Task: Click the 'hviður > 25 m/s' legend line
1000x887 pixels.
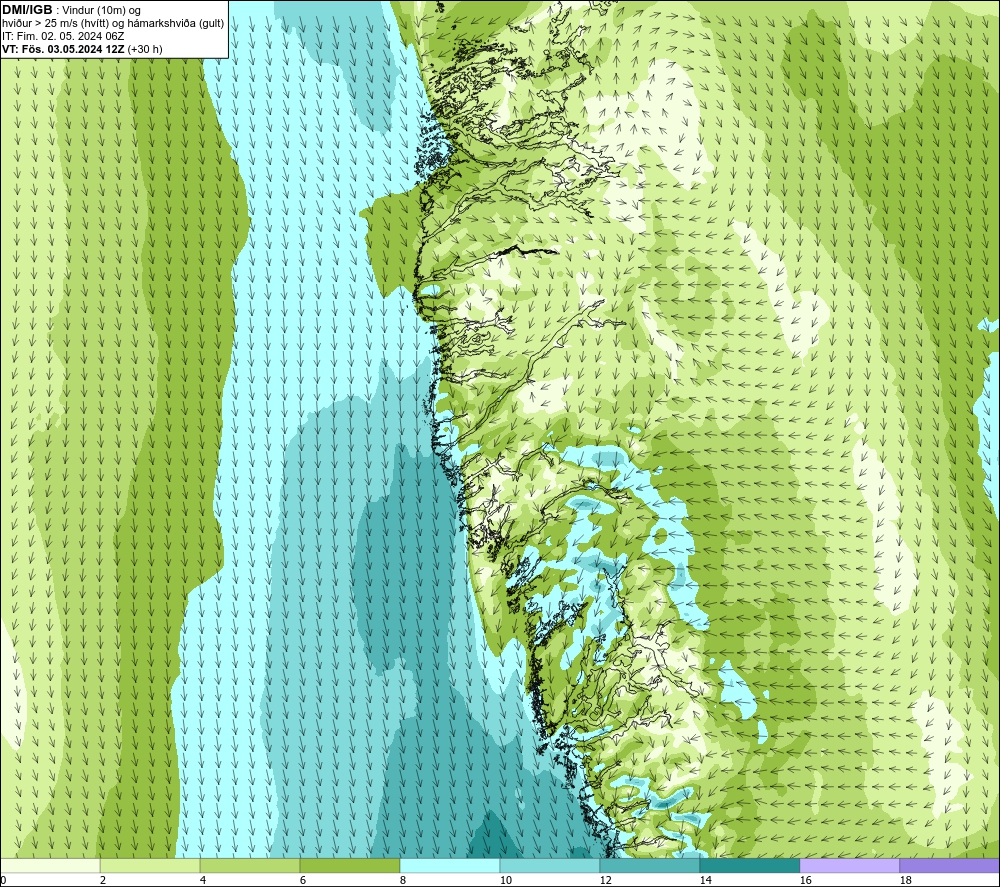Action: 113,24
